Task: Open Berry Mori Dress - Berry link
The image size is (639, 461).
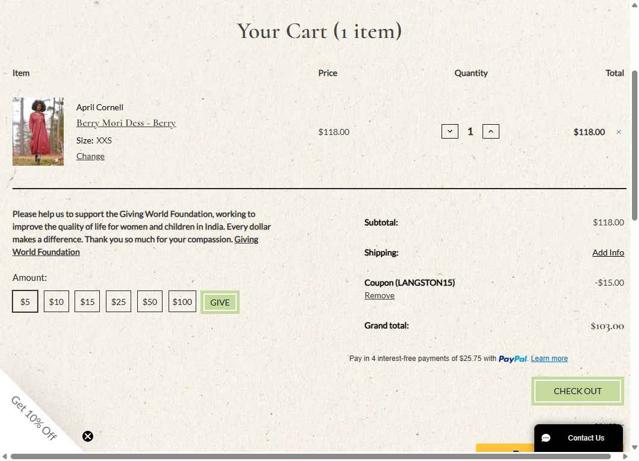Action: pos(126,123)
